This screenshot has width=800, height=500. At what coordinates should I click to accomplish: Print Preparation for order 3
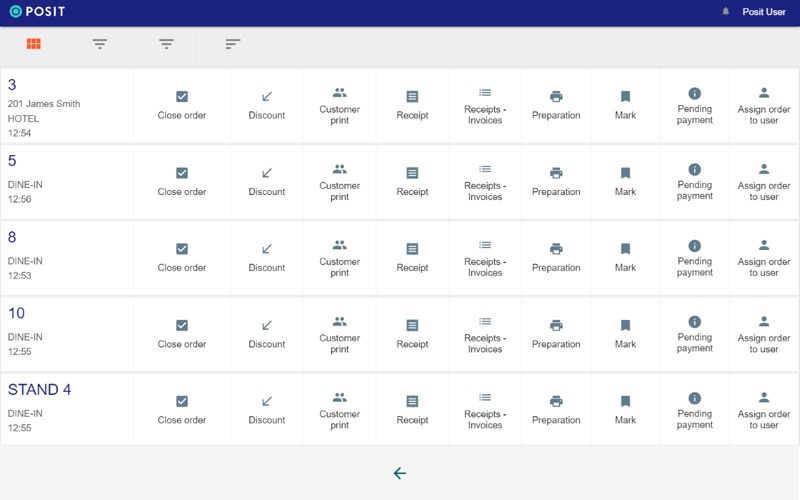[x=556, y=106]
